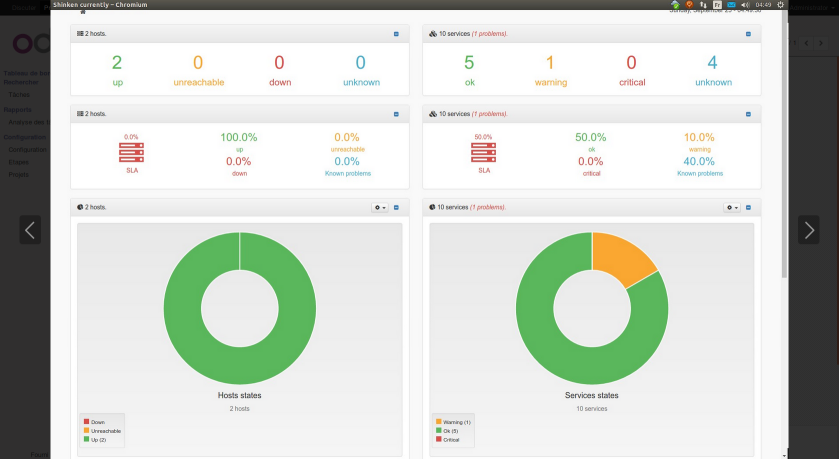The width and height of the screenshot is (839, 459).
Task: Click the '40.0% Known problems' services value
Action: point(699,166)
